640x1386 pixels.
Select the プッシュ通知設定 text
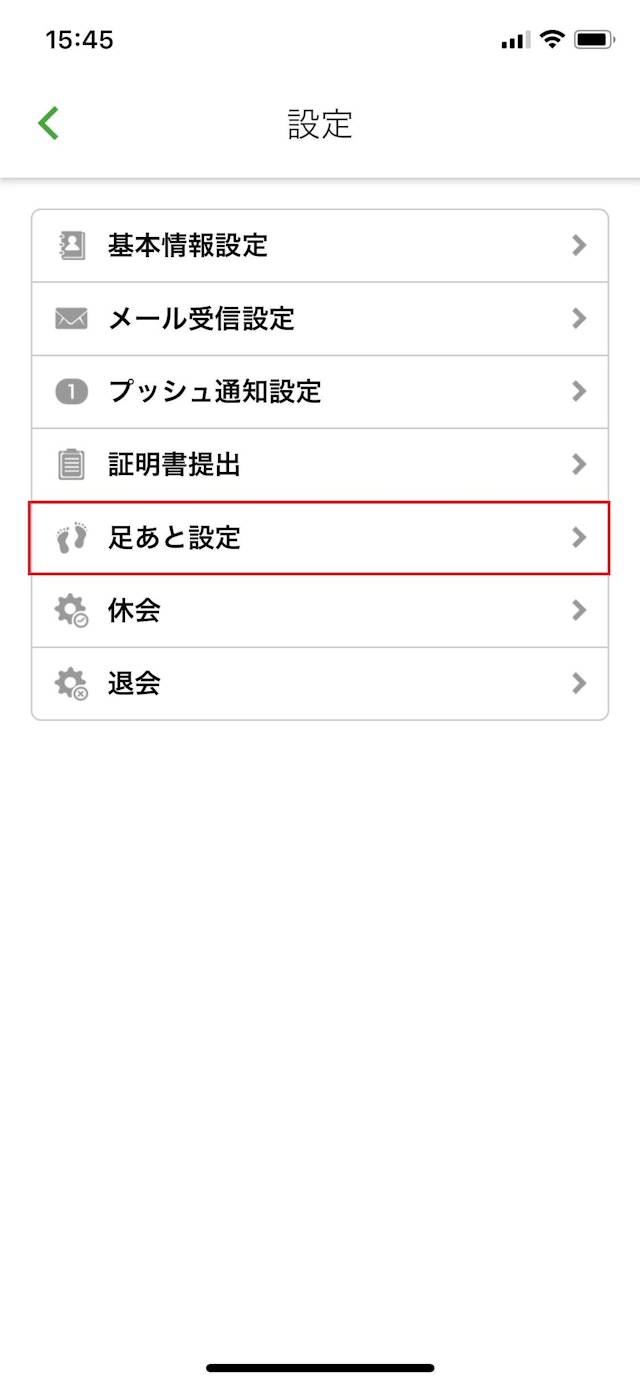point(214,392)
